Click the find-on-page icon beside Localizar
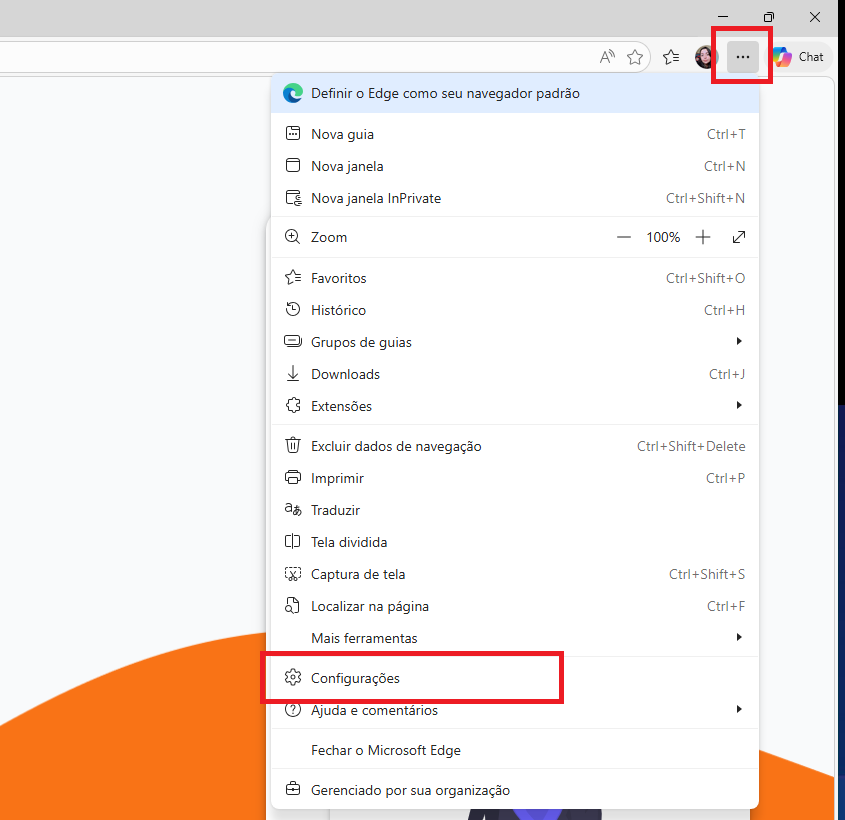845x820 pixels. (292, 606)
